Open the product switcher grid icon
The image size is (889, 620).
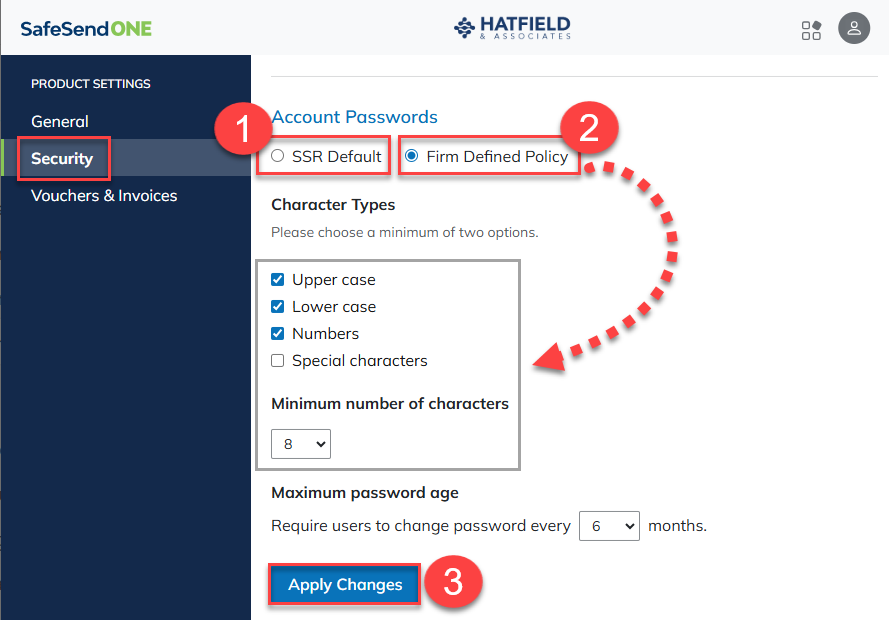811,30
